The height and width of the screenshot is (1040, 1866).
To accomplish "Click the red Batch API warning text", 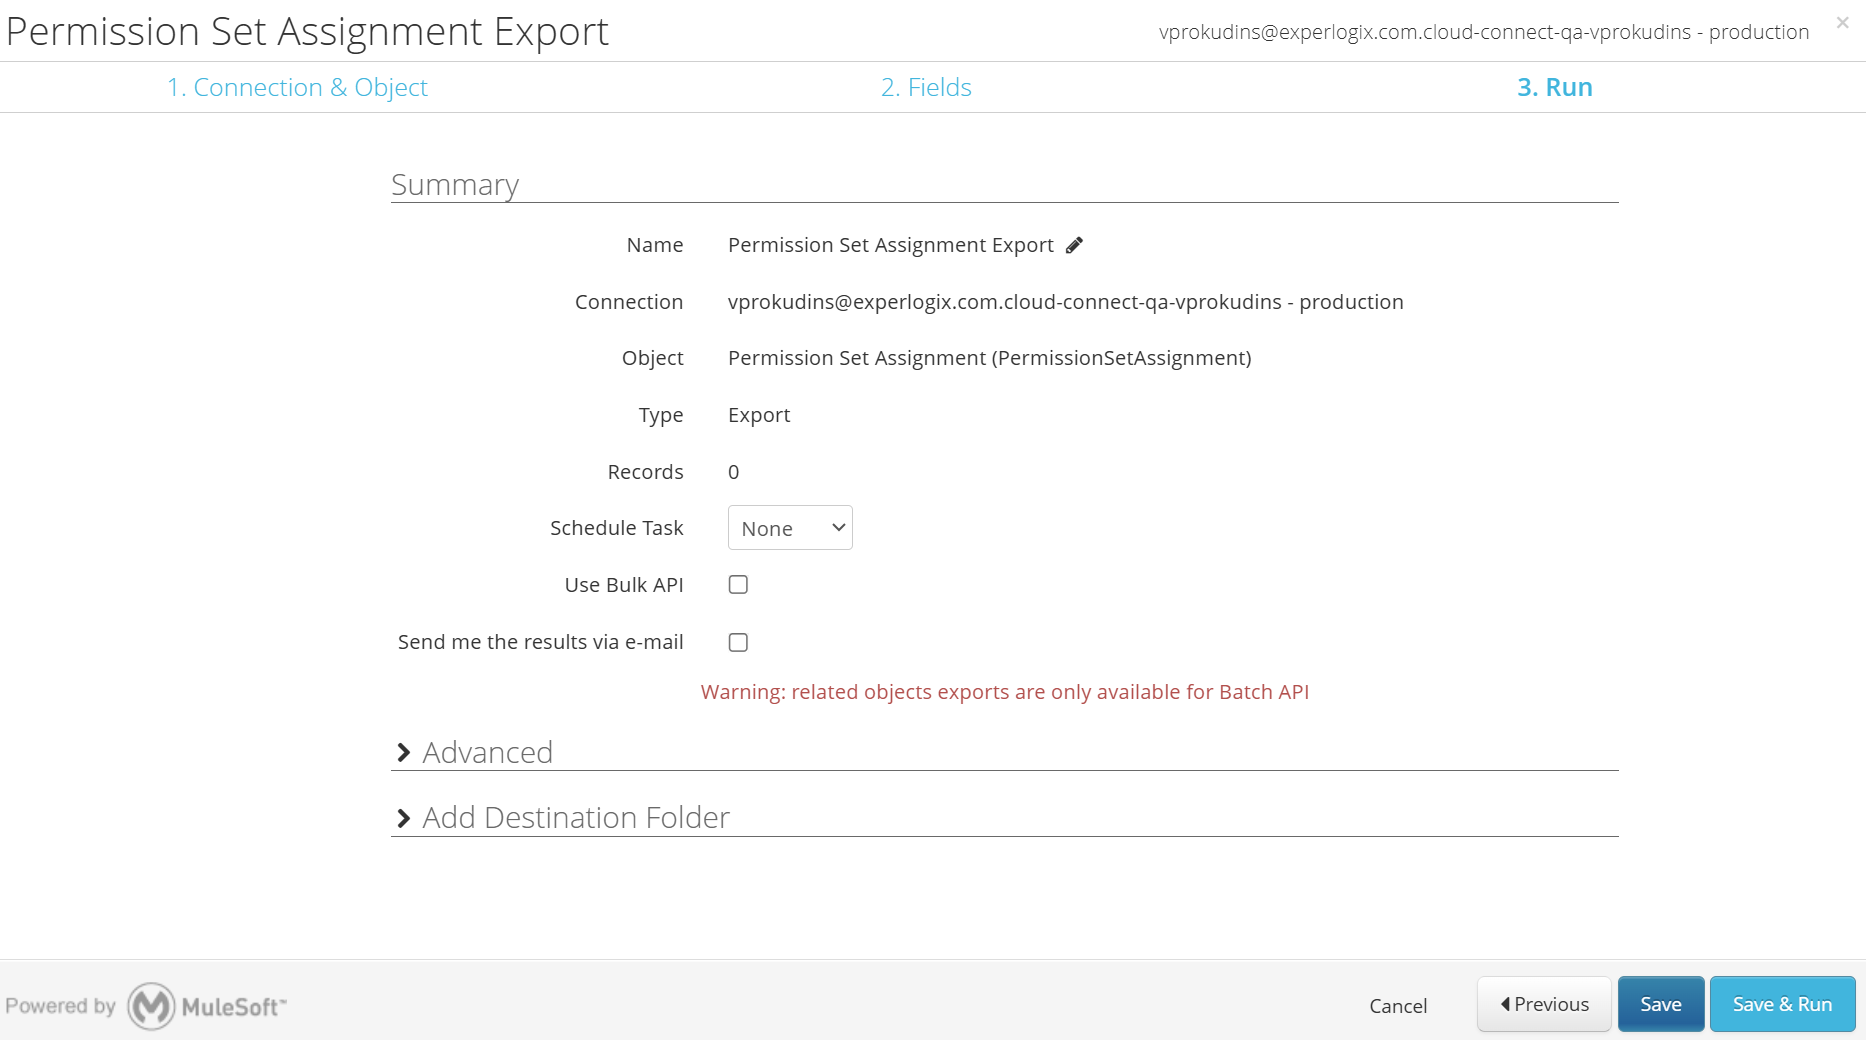I will pyautogui.click(x=1005, y=692).
